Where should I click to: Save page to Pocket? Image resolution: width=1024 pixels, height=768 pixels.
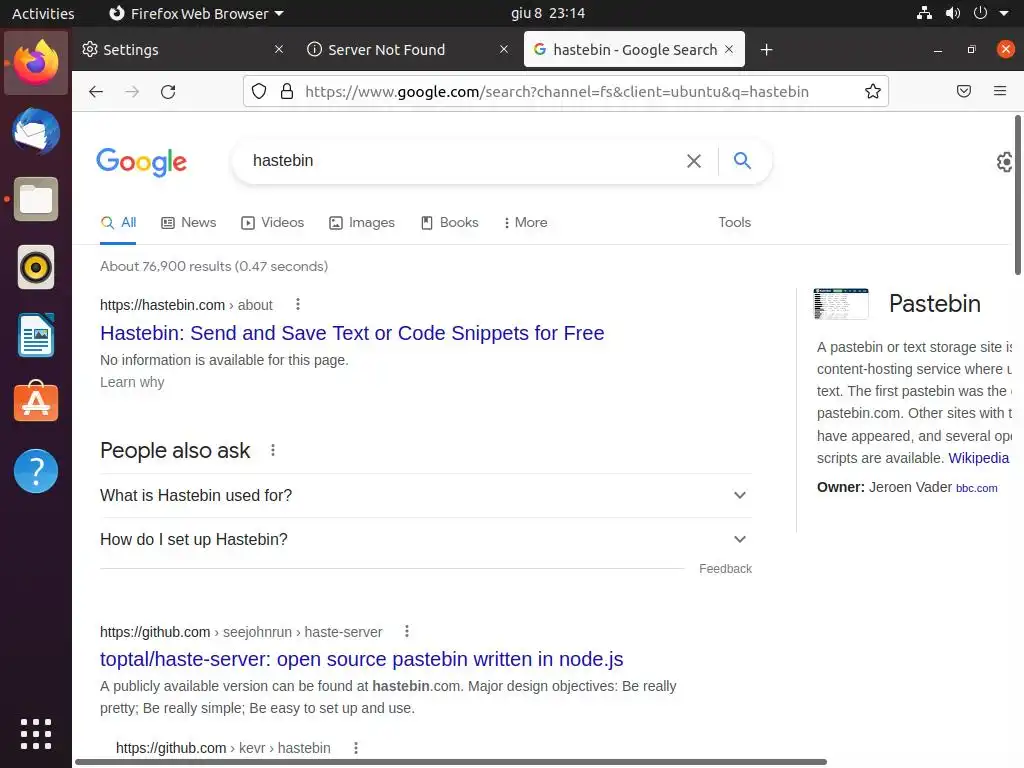coord(963,91)
